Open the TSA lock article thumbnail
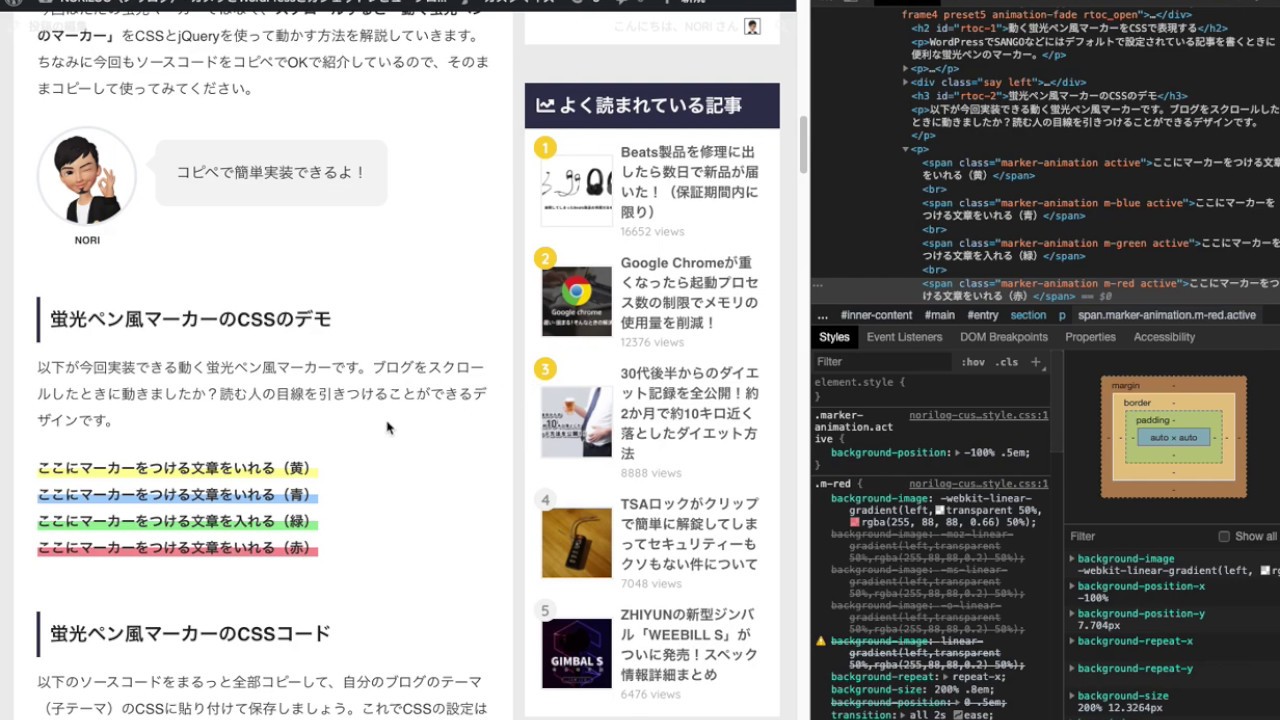 [577, 542]
